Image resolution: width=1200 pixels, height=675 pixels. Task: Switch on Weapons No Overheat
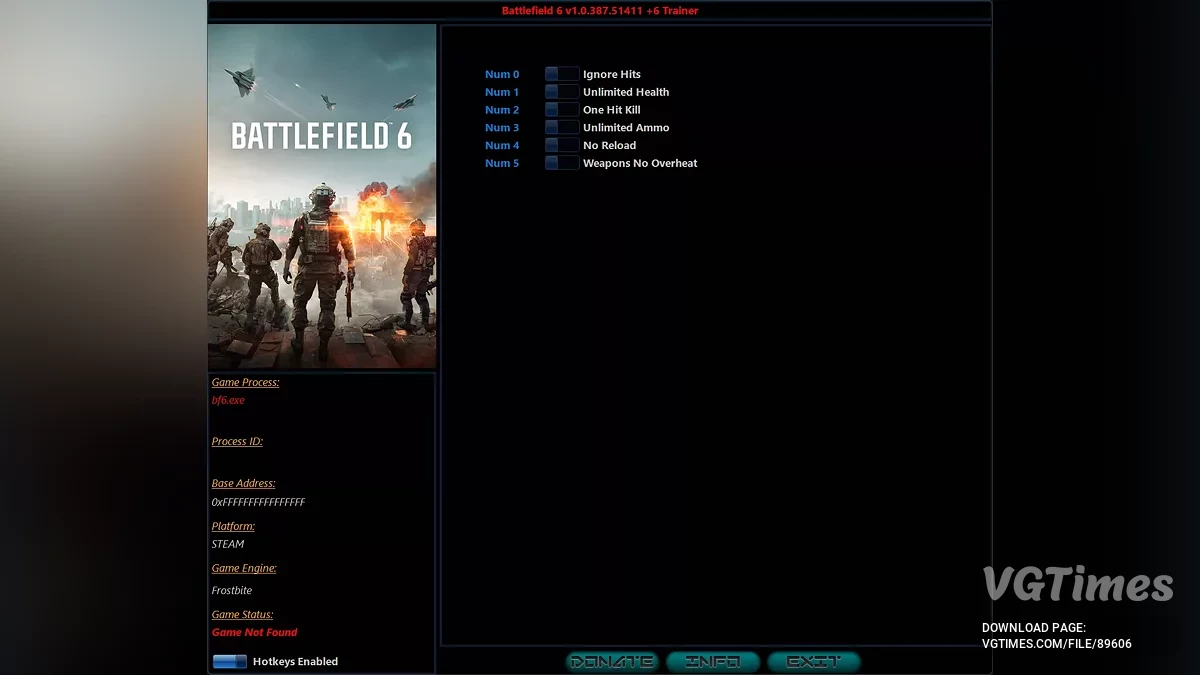[561, 163]
